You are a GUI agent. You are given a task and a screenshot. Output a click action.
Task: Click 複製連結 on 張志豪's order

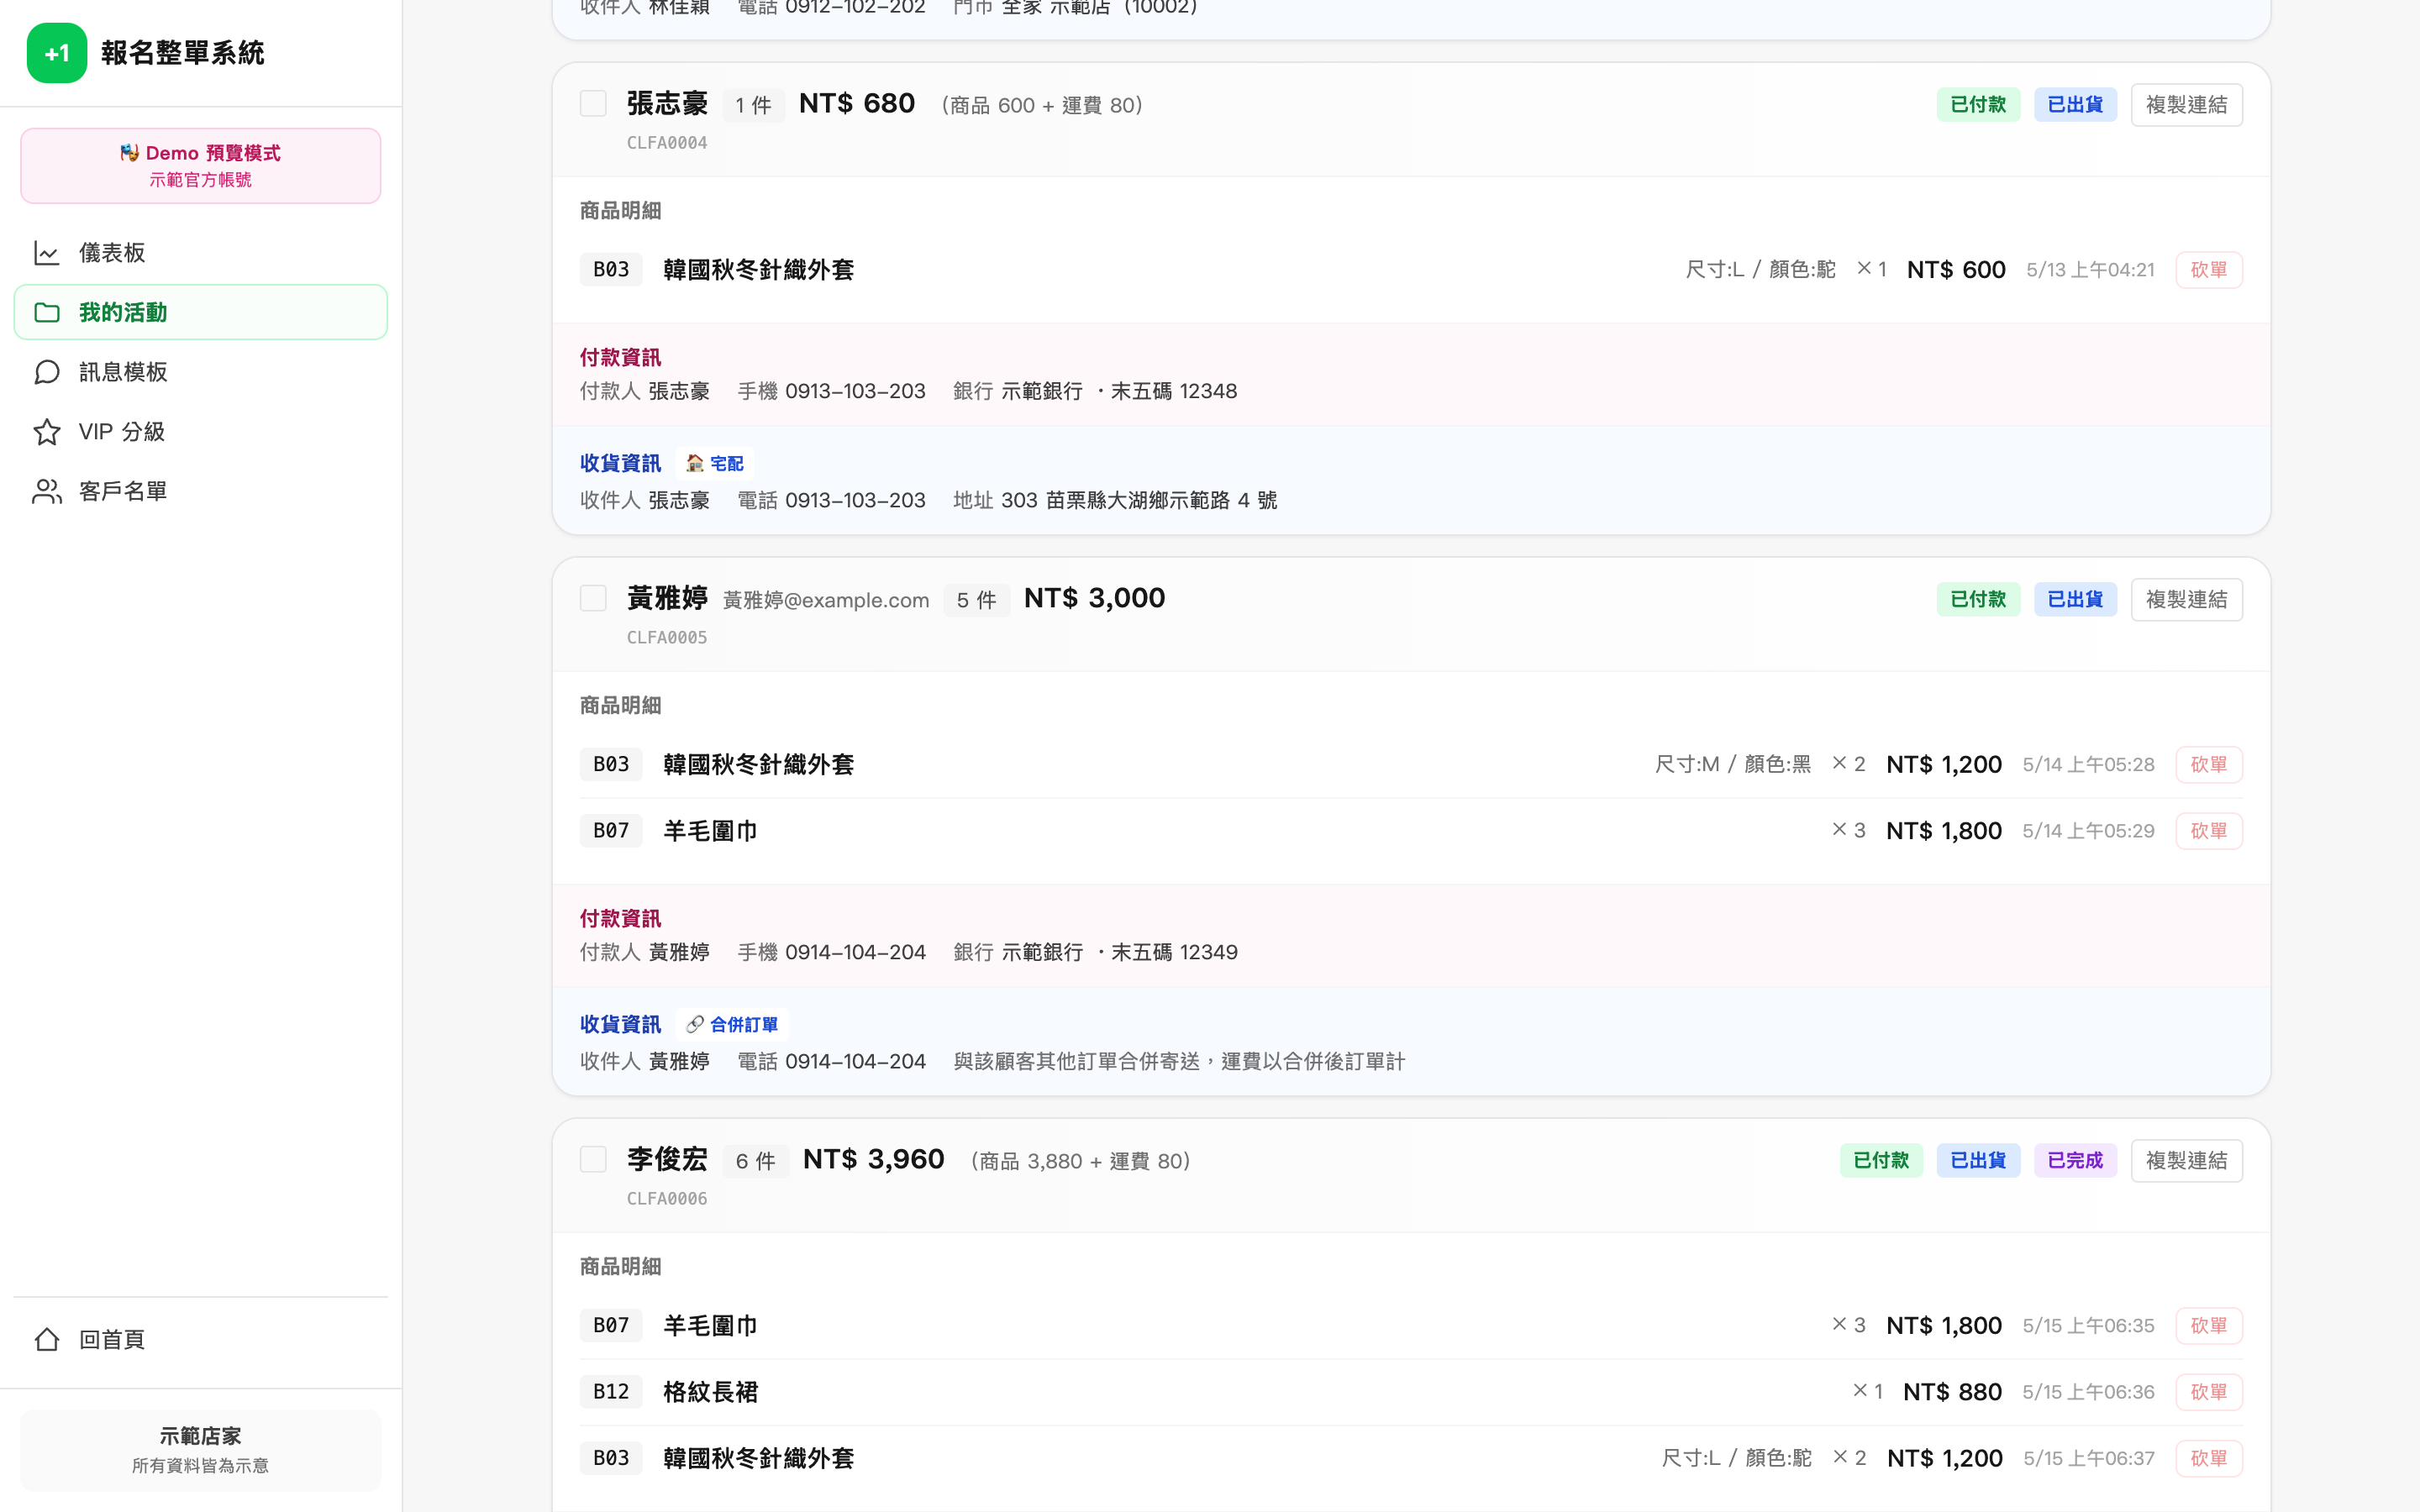(x=2186, y=105)
